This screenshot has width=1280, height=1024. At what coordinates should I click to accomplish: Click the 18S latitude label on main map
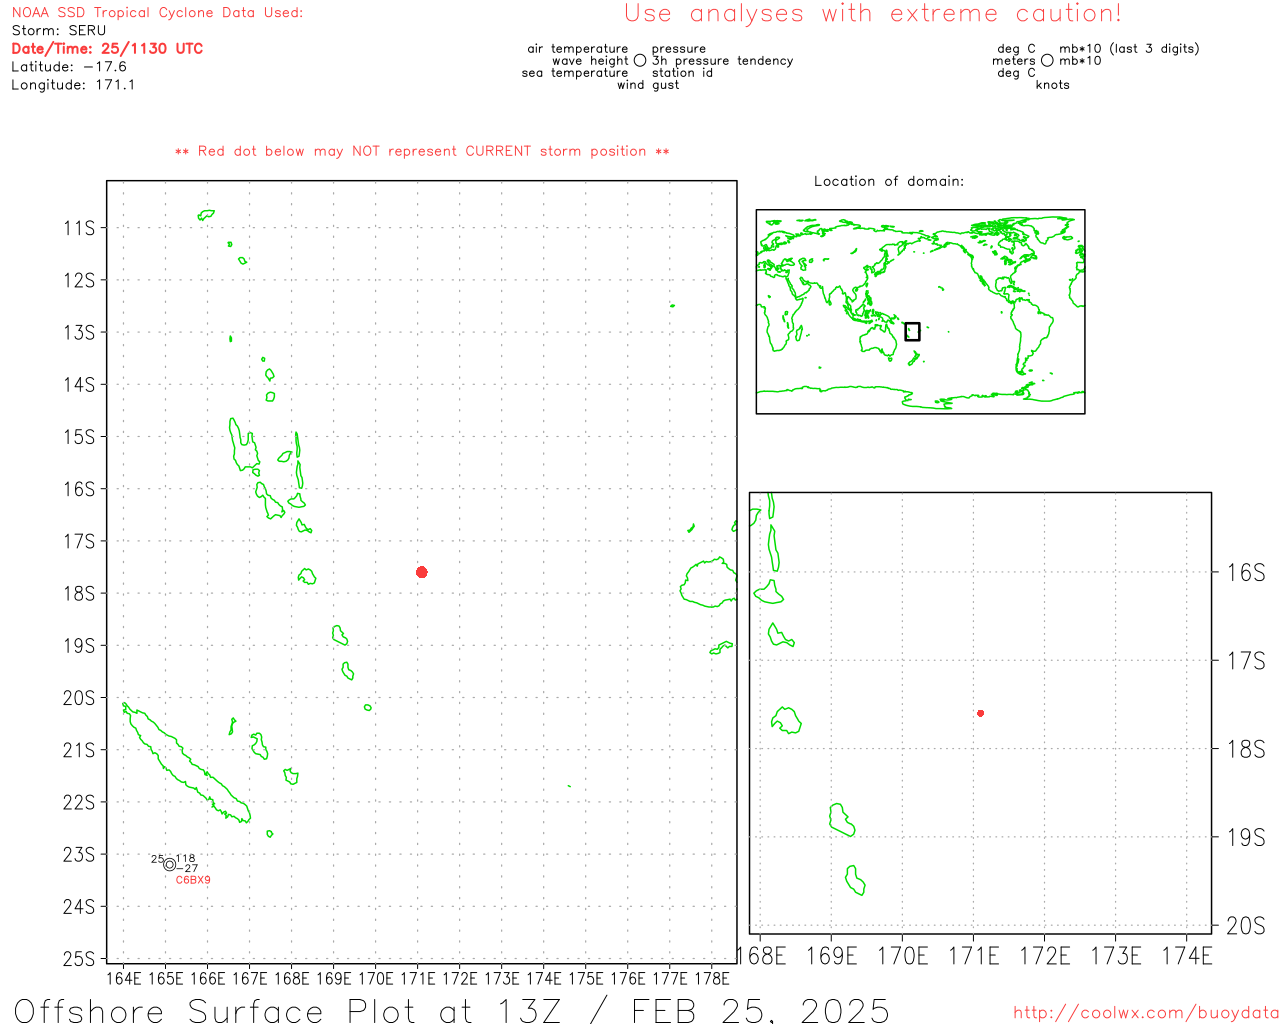point(79,593)
